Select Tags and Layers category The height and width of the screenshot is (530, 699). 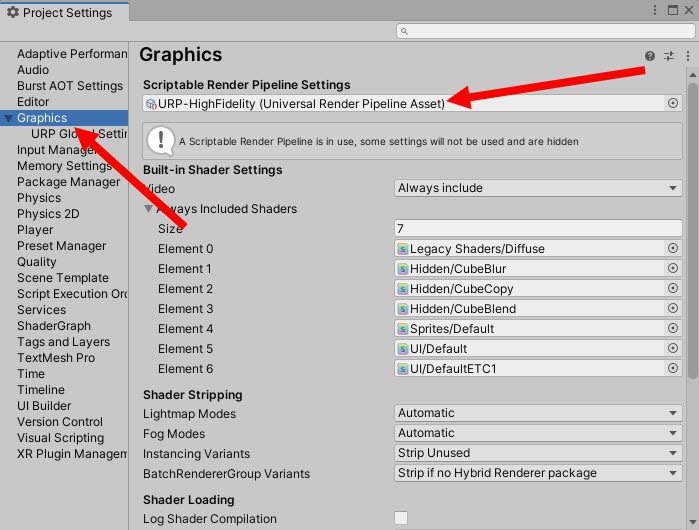tap(63, 342)
